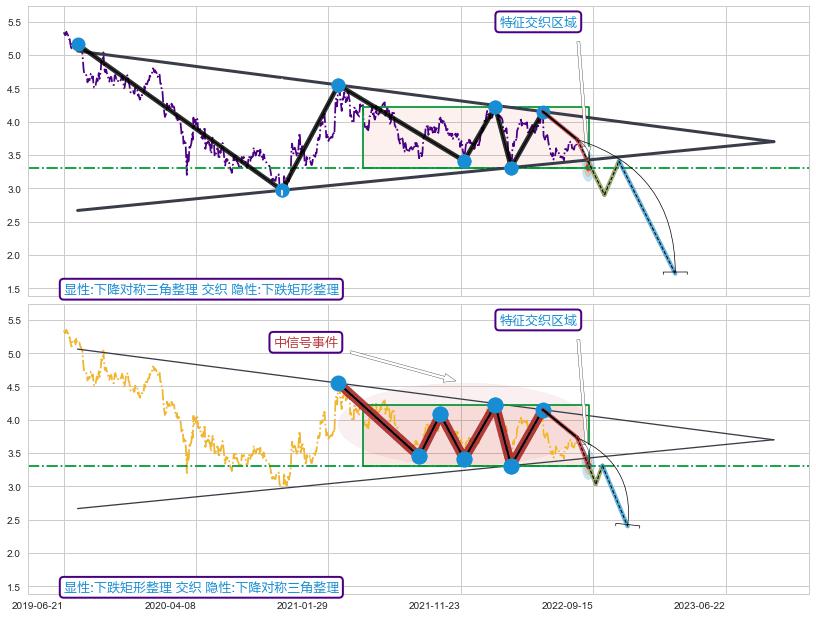Click the lowest blue marker near 3.0 in upper chart
Screen dimensions: 816x617
click(x=282, y=190)
